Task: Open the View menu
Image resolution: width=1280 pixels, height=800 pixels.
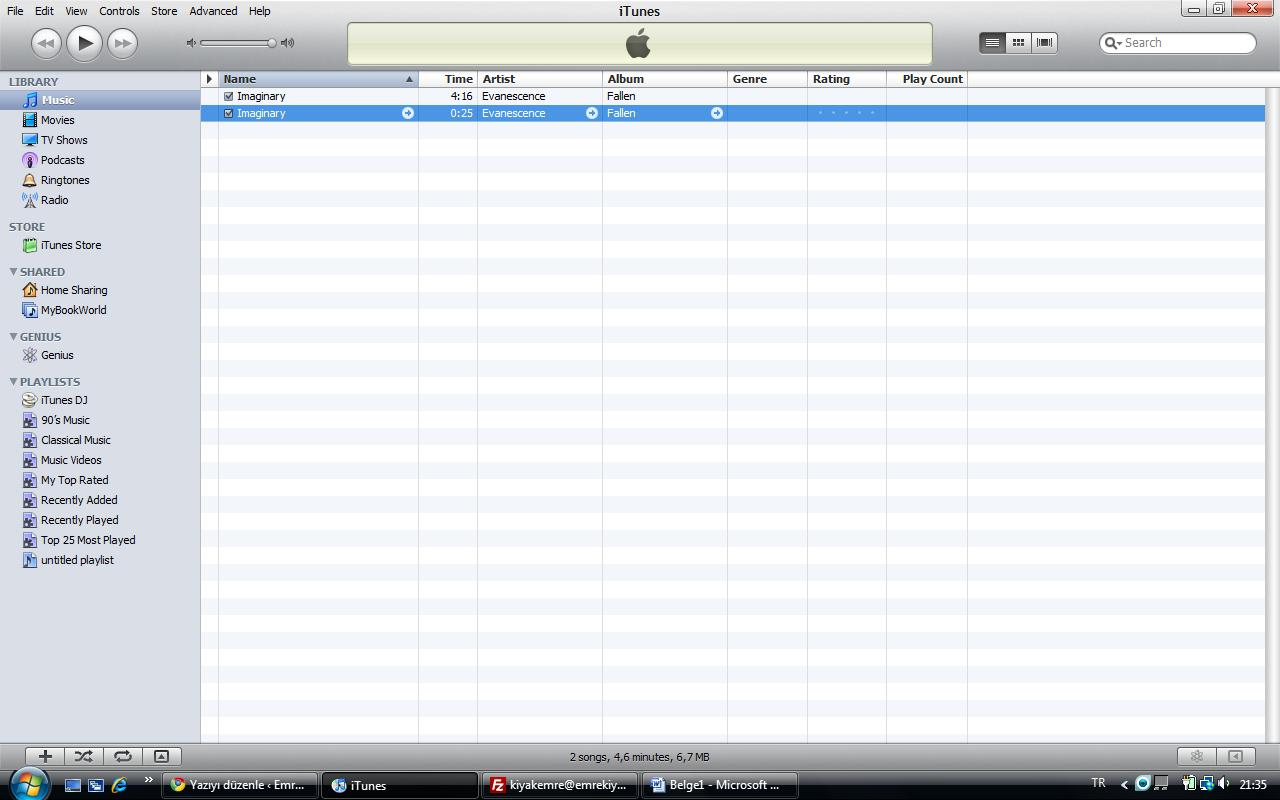Action: [76, 11]
